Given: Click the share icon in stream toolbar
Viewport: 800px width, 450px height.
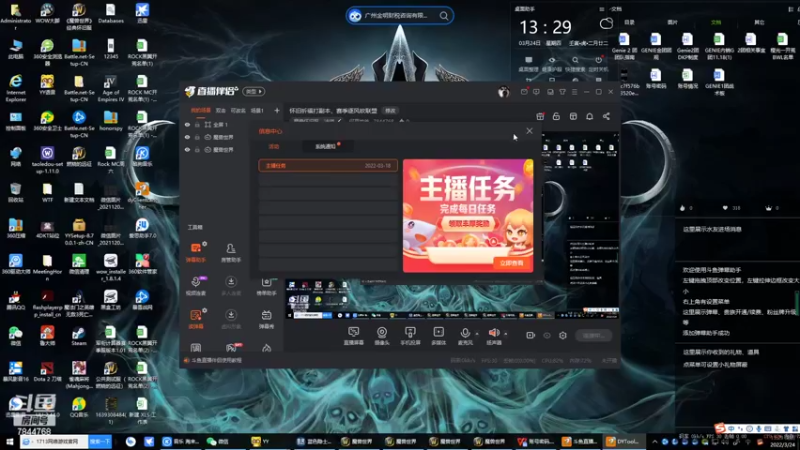Looking at the screenshot, I should pyautogui.click(x=606, y=116).
